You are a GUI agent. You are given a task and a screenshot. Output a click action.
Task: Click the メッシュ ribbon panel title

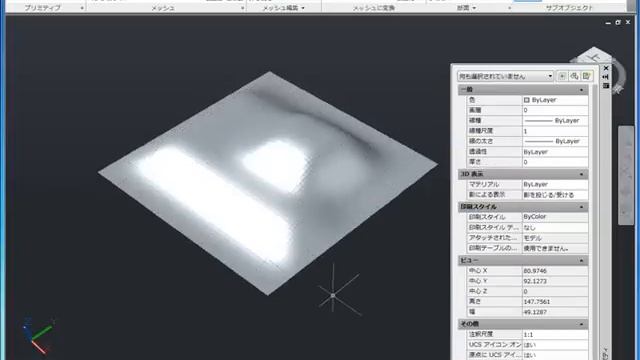(x=163, y=8)
